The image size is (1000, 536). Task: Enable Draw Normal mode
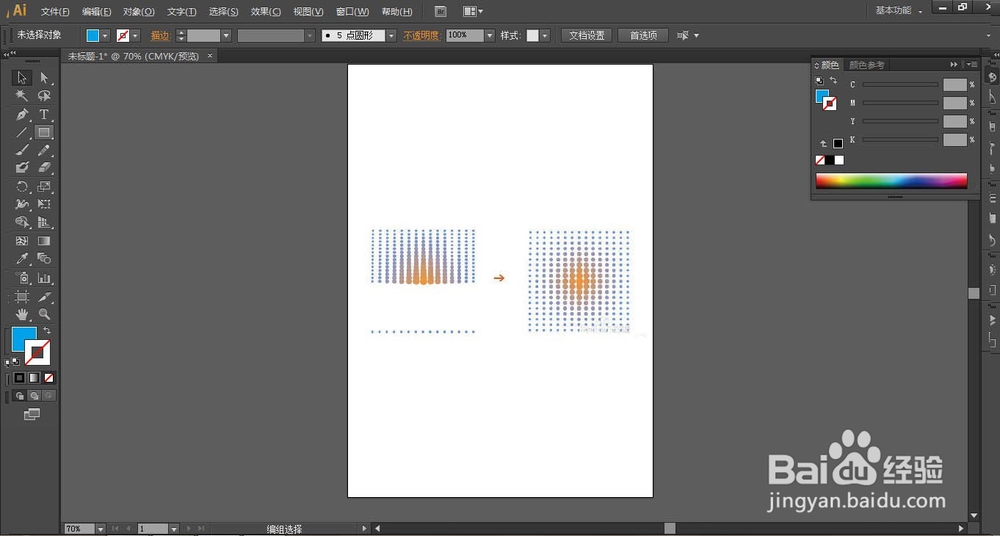coord(19,396)
